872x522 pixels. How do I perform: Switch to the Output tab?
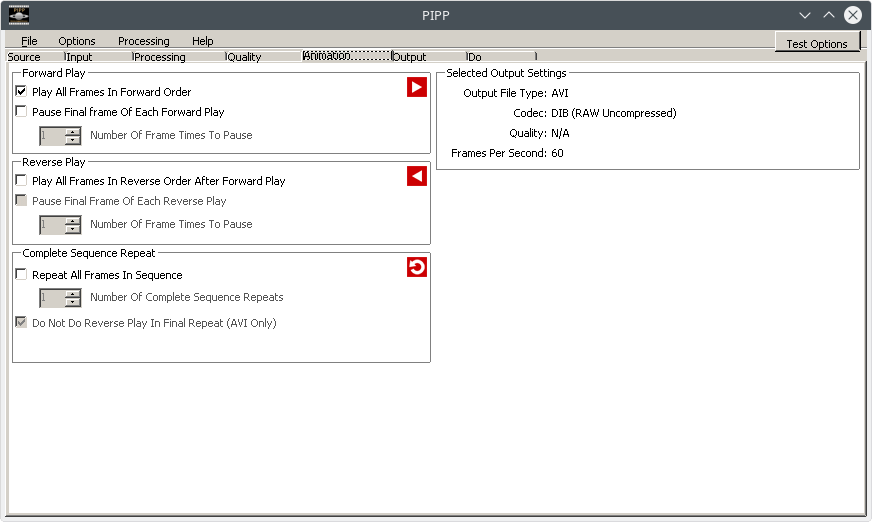click(410, 57)
